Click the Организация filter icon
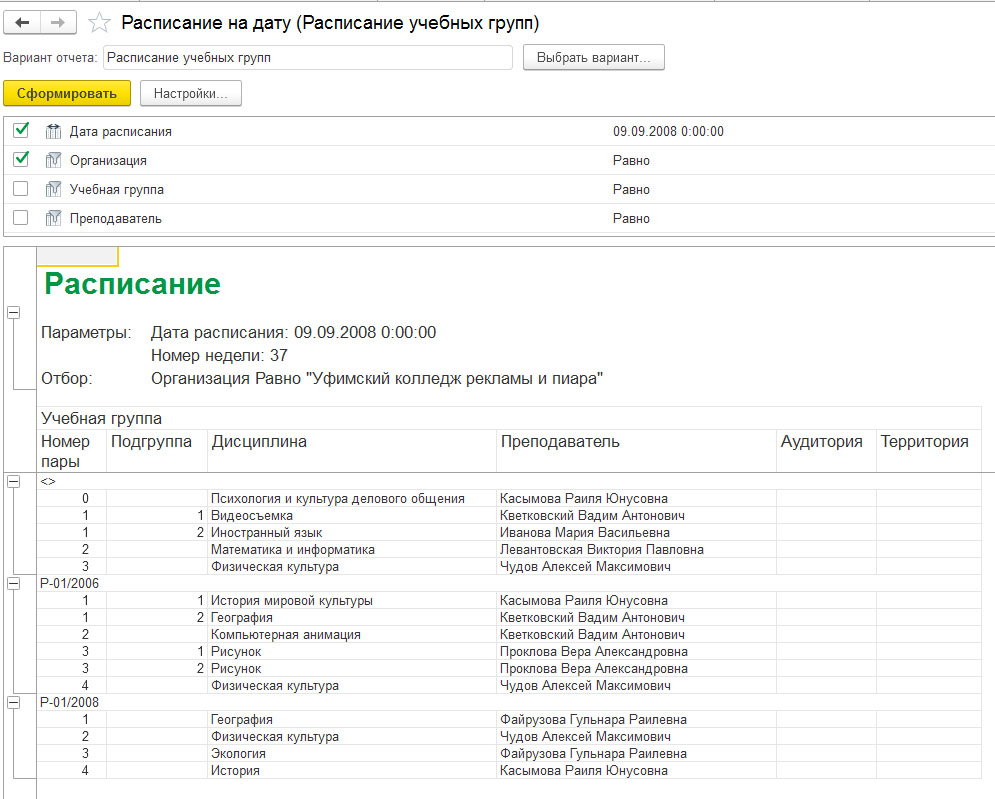The width and height of the screenshot is (995, 799). coord(53,161)
